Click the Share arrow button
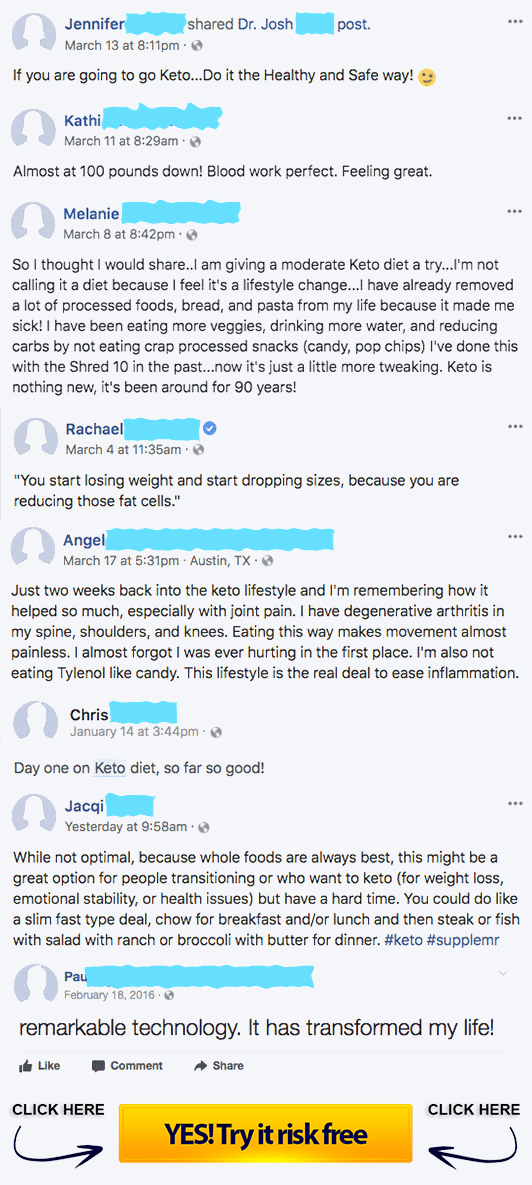 point(219,1066)
